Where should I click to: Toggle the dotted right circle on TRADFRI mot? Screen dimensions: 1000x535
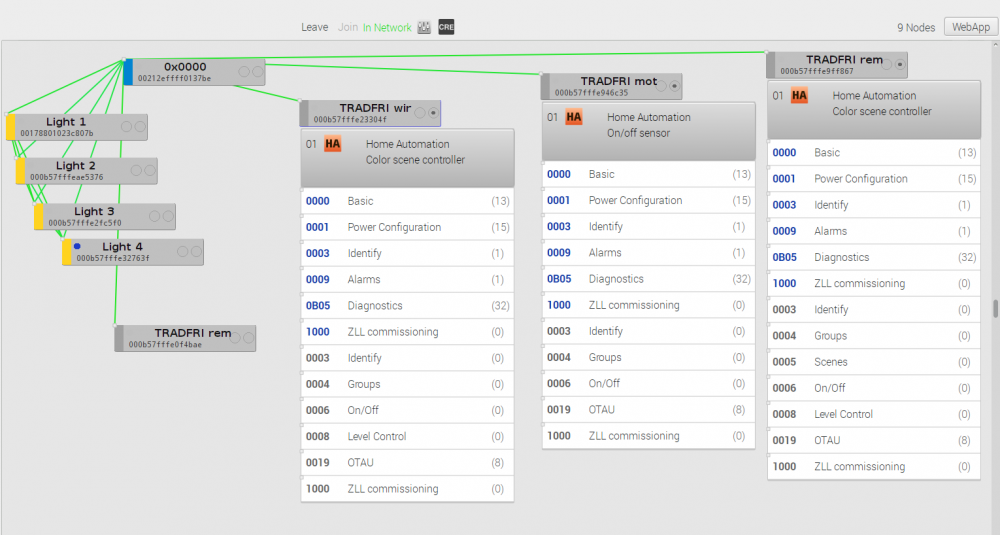[674, 86]
